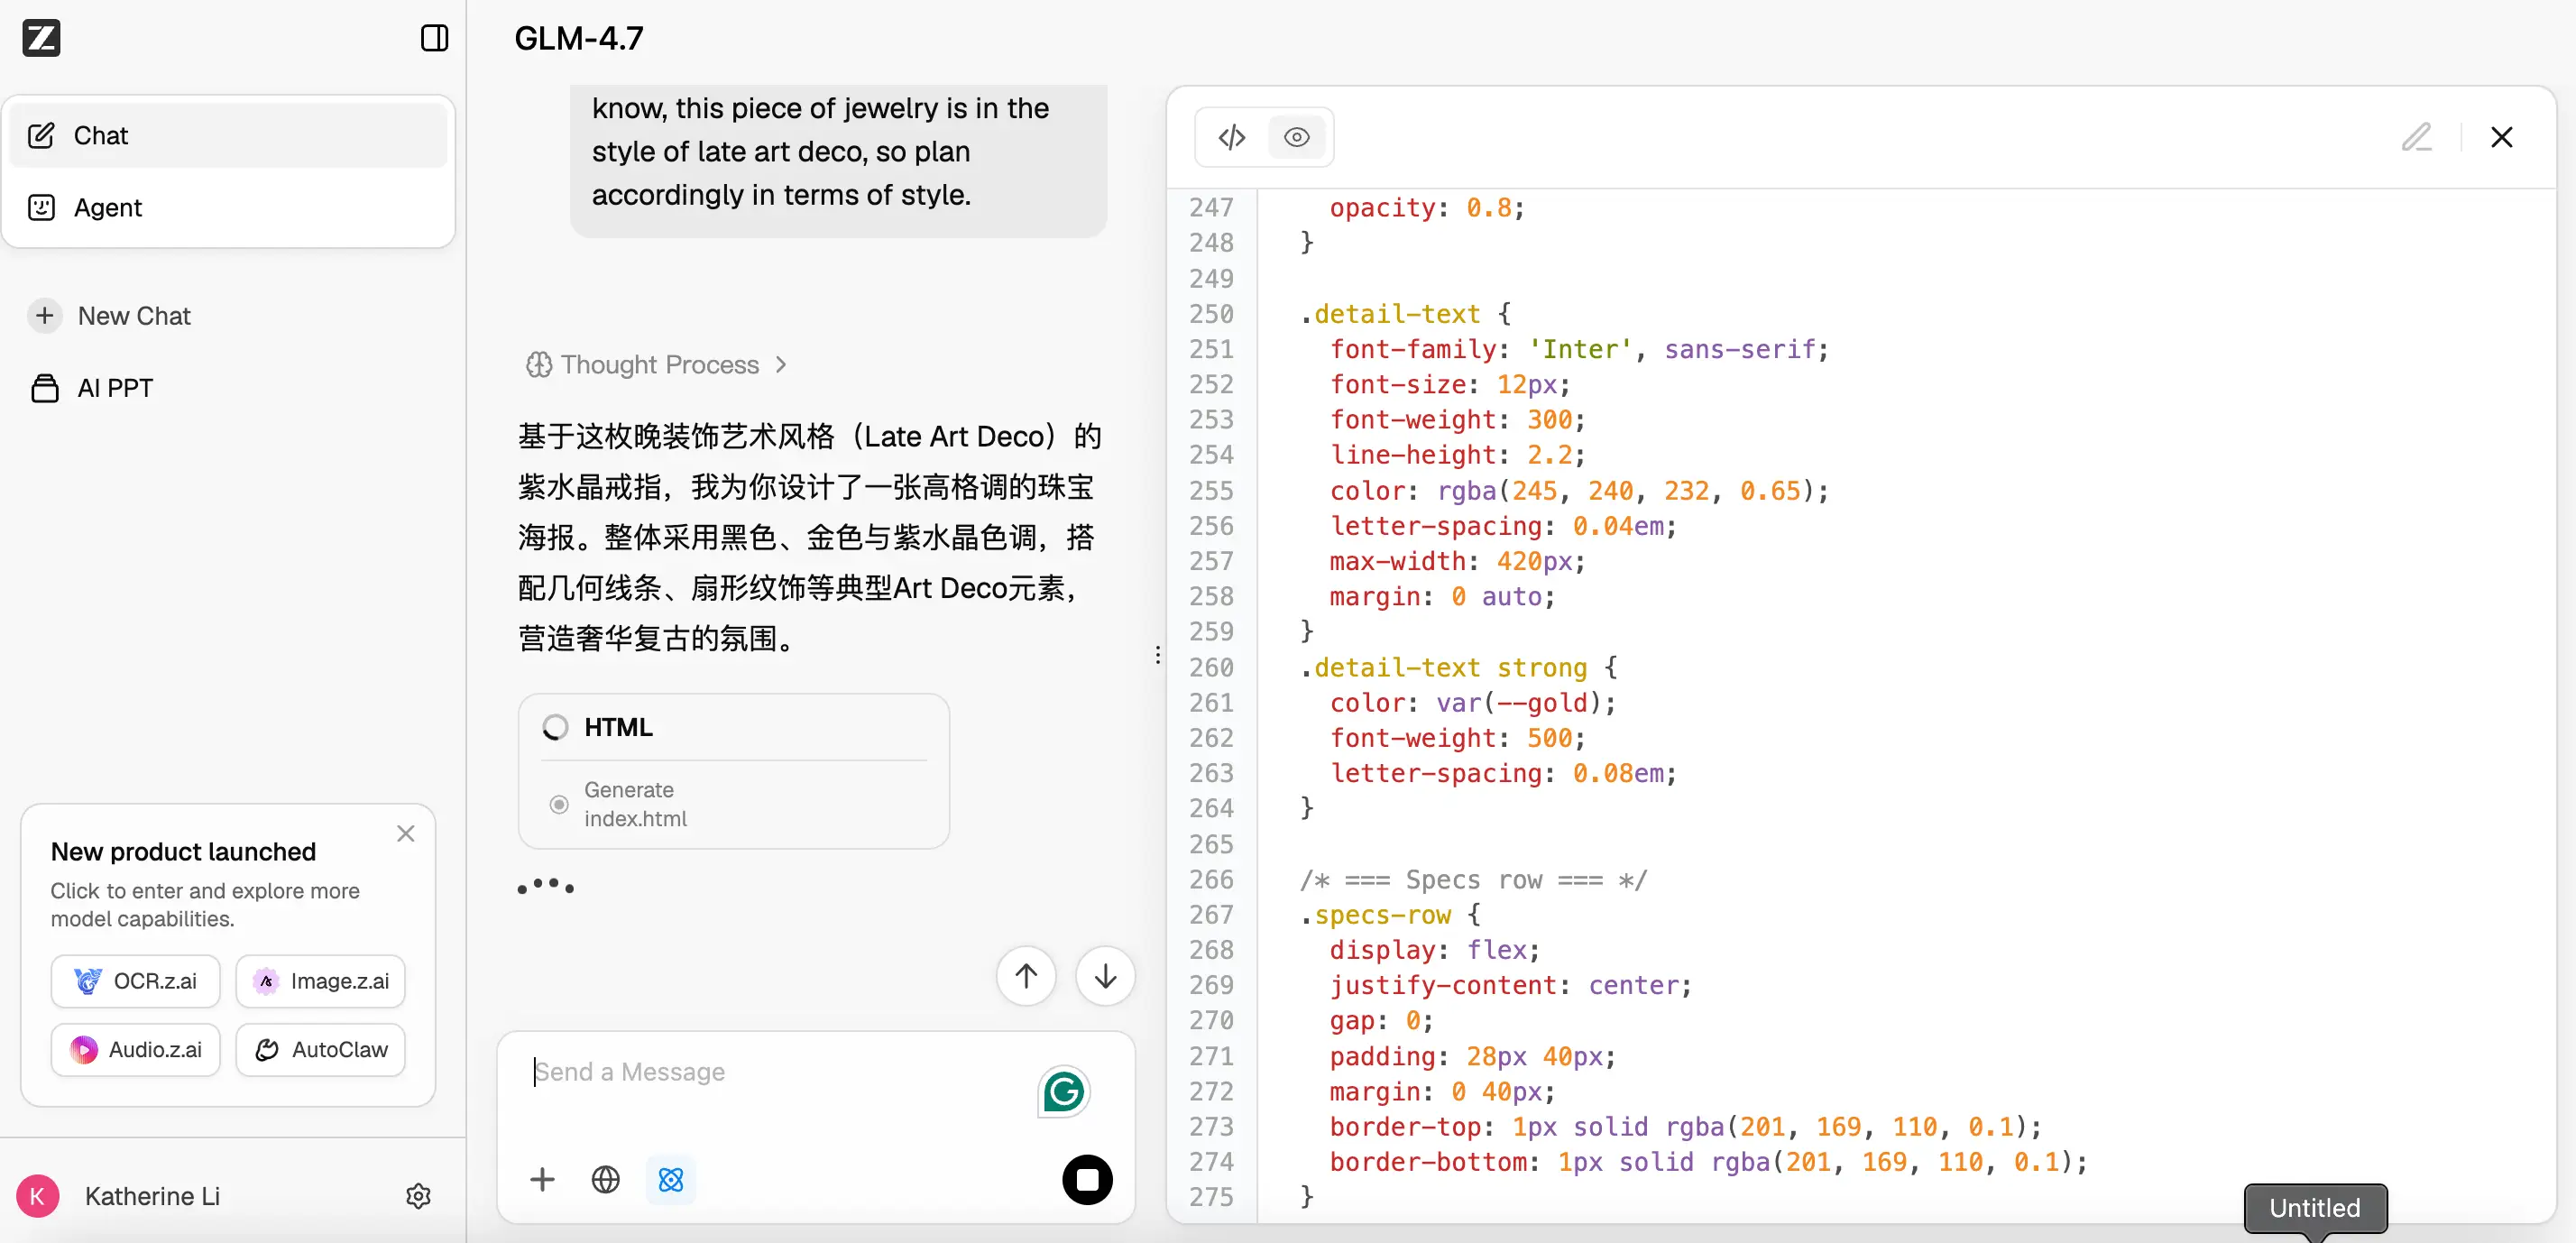Click the HTML loading spinner icon

(x=555, y=727)
